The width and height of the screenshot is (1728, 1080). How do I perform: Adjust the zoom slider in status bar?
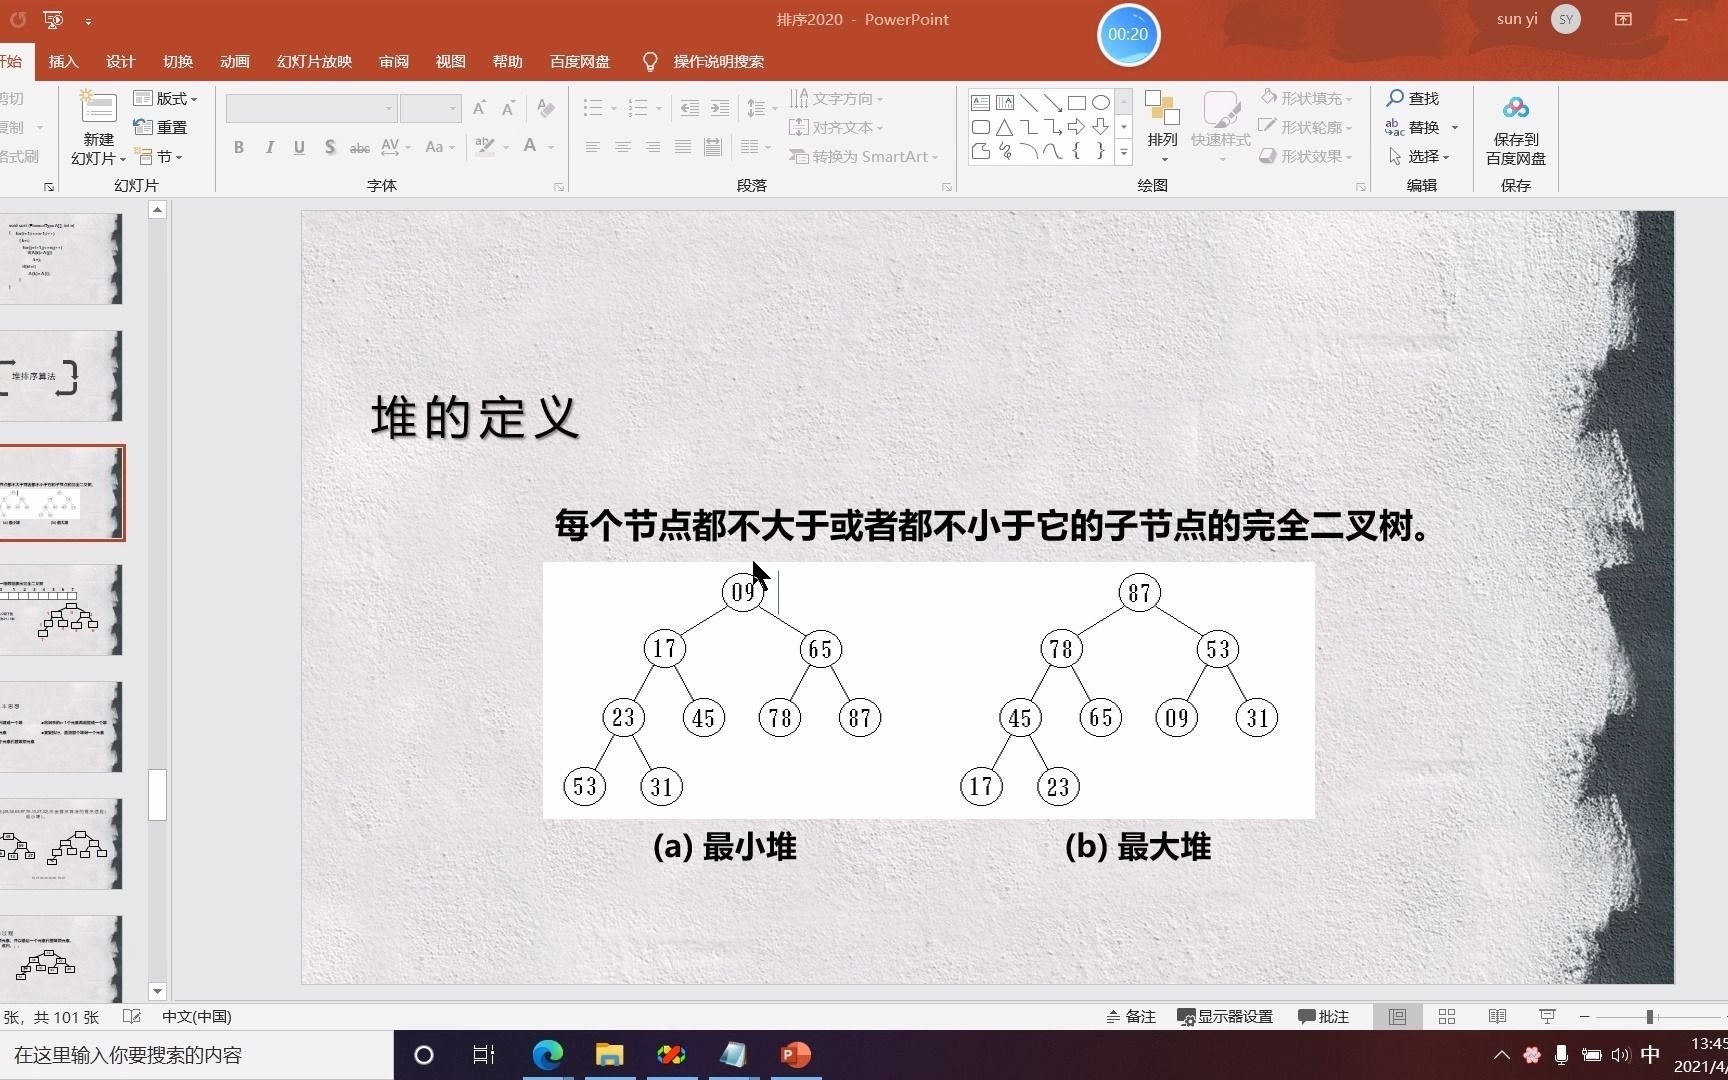click(x=1650, y=1016)
